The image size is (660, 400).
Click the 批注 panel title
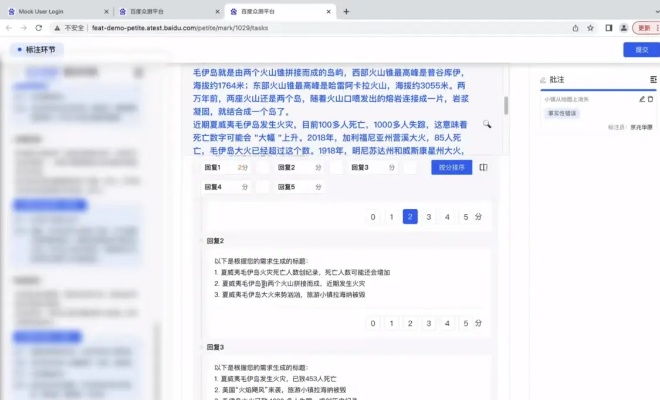point(556,80)
